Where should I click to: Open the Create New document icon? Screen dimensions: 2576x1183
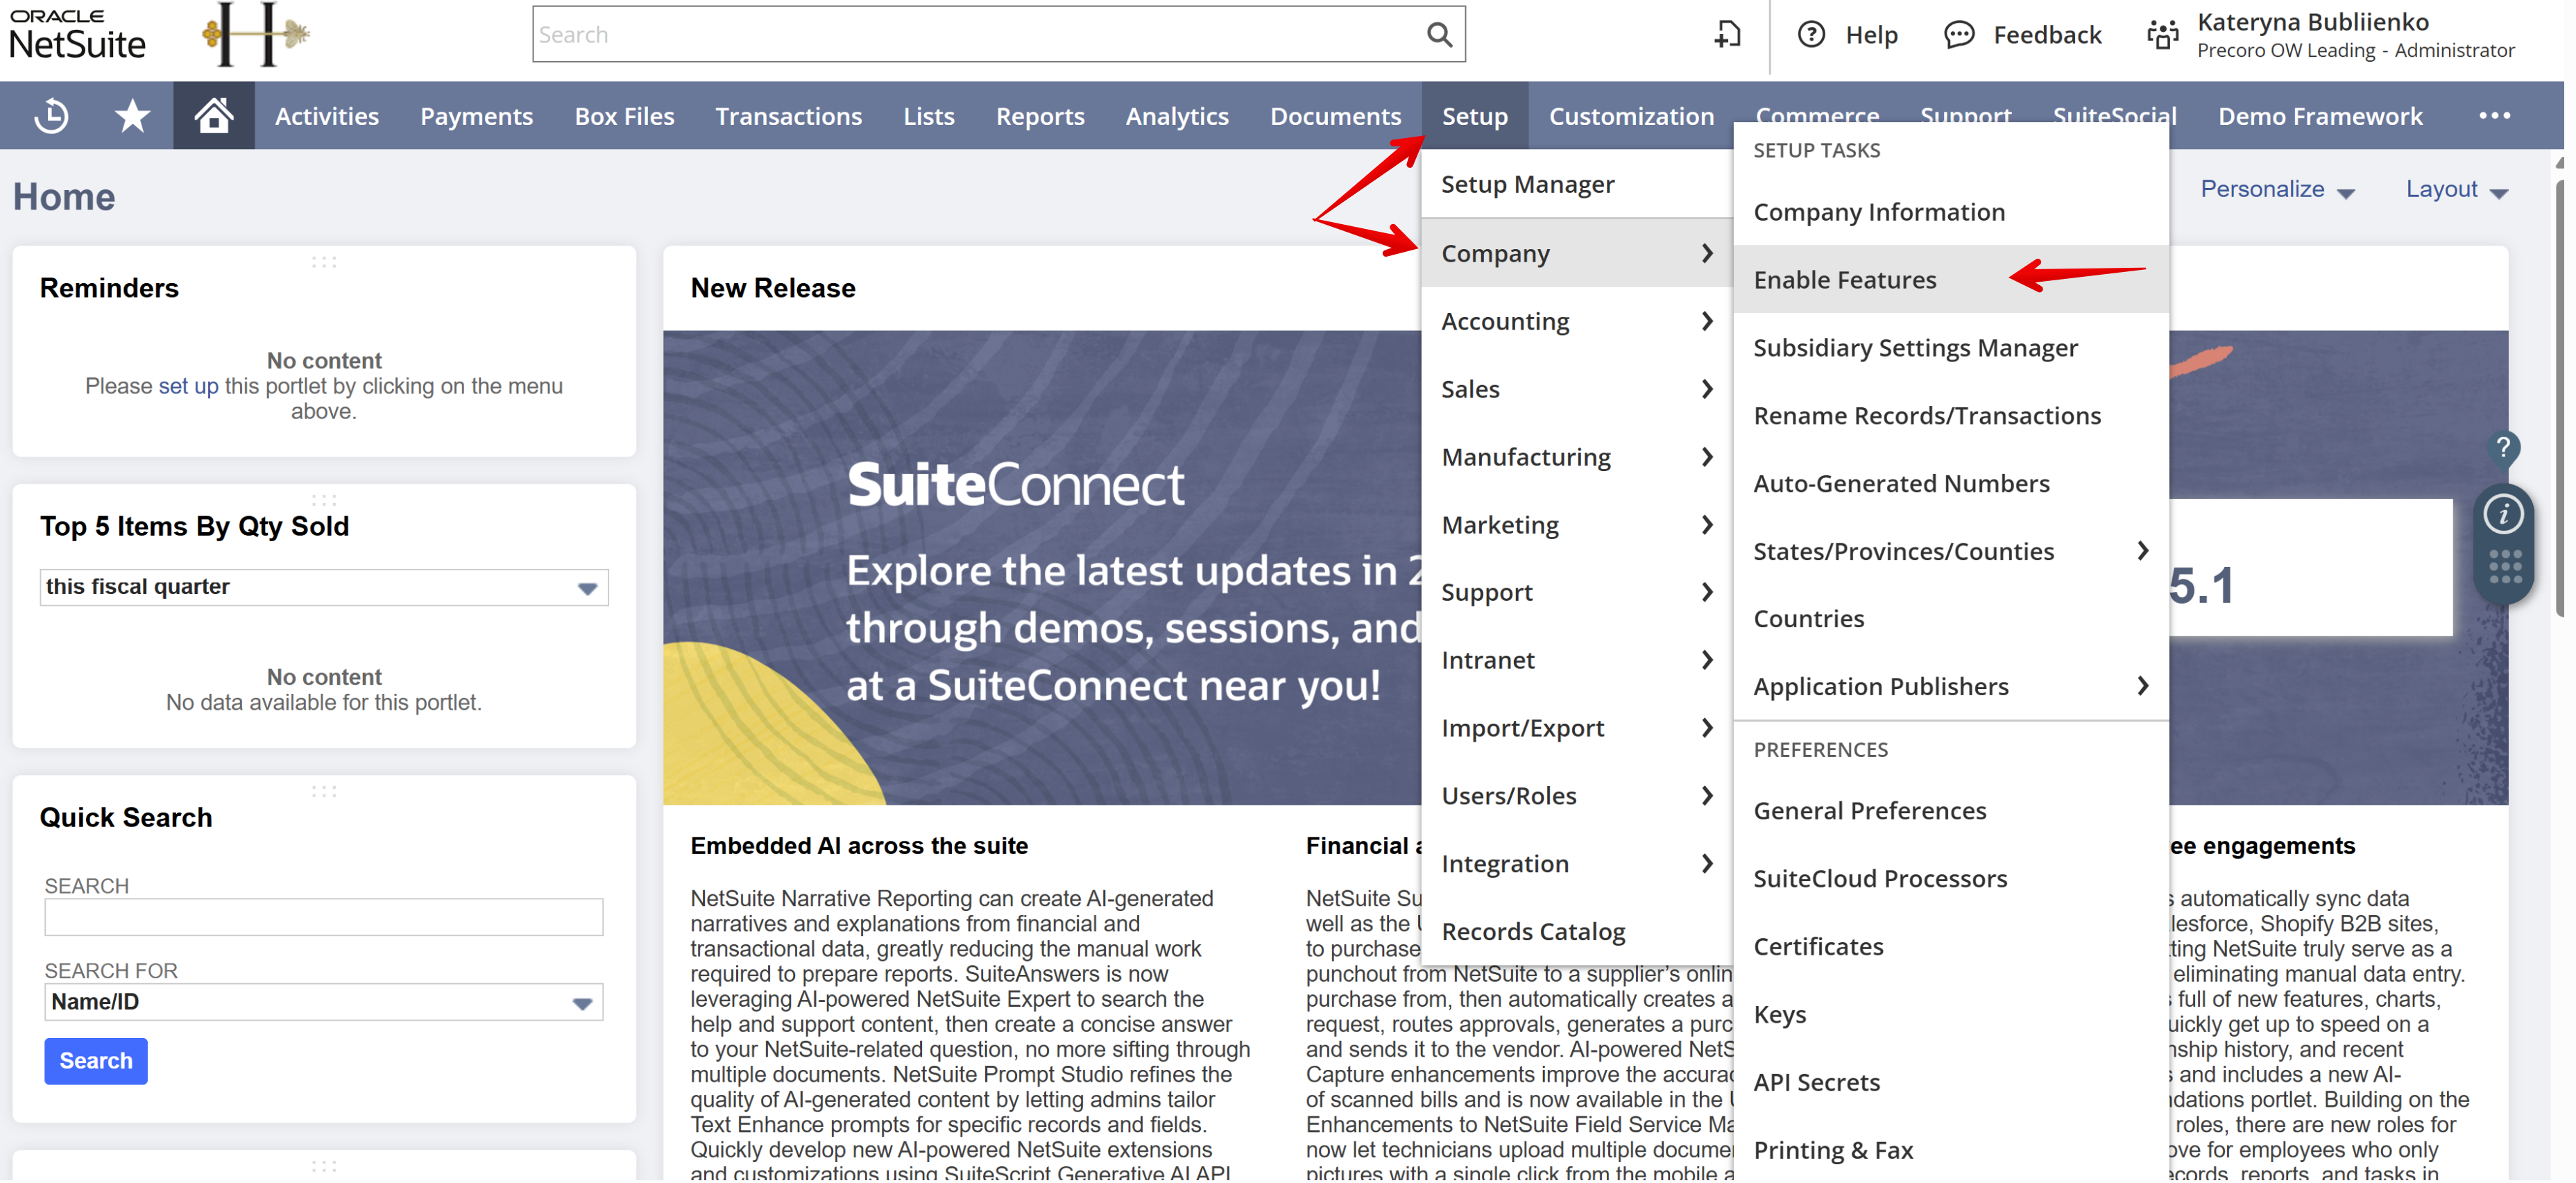pos(1727,35)
